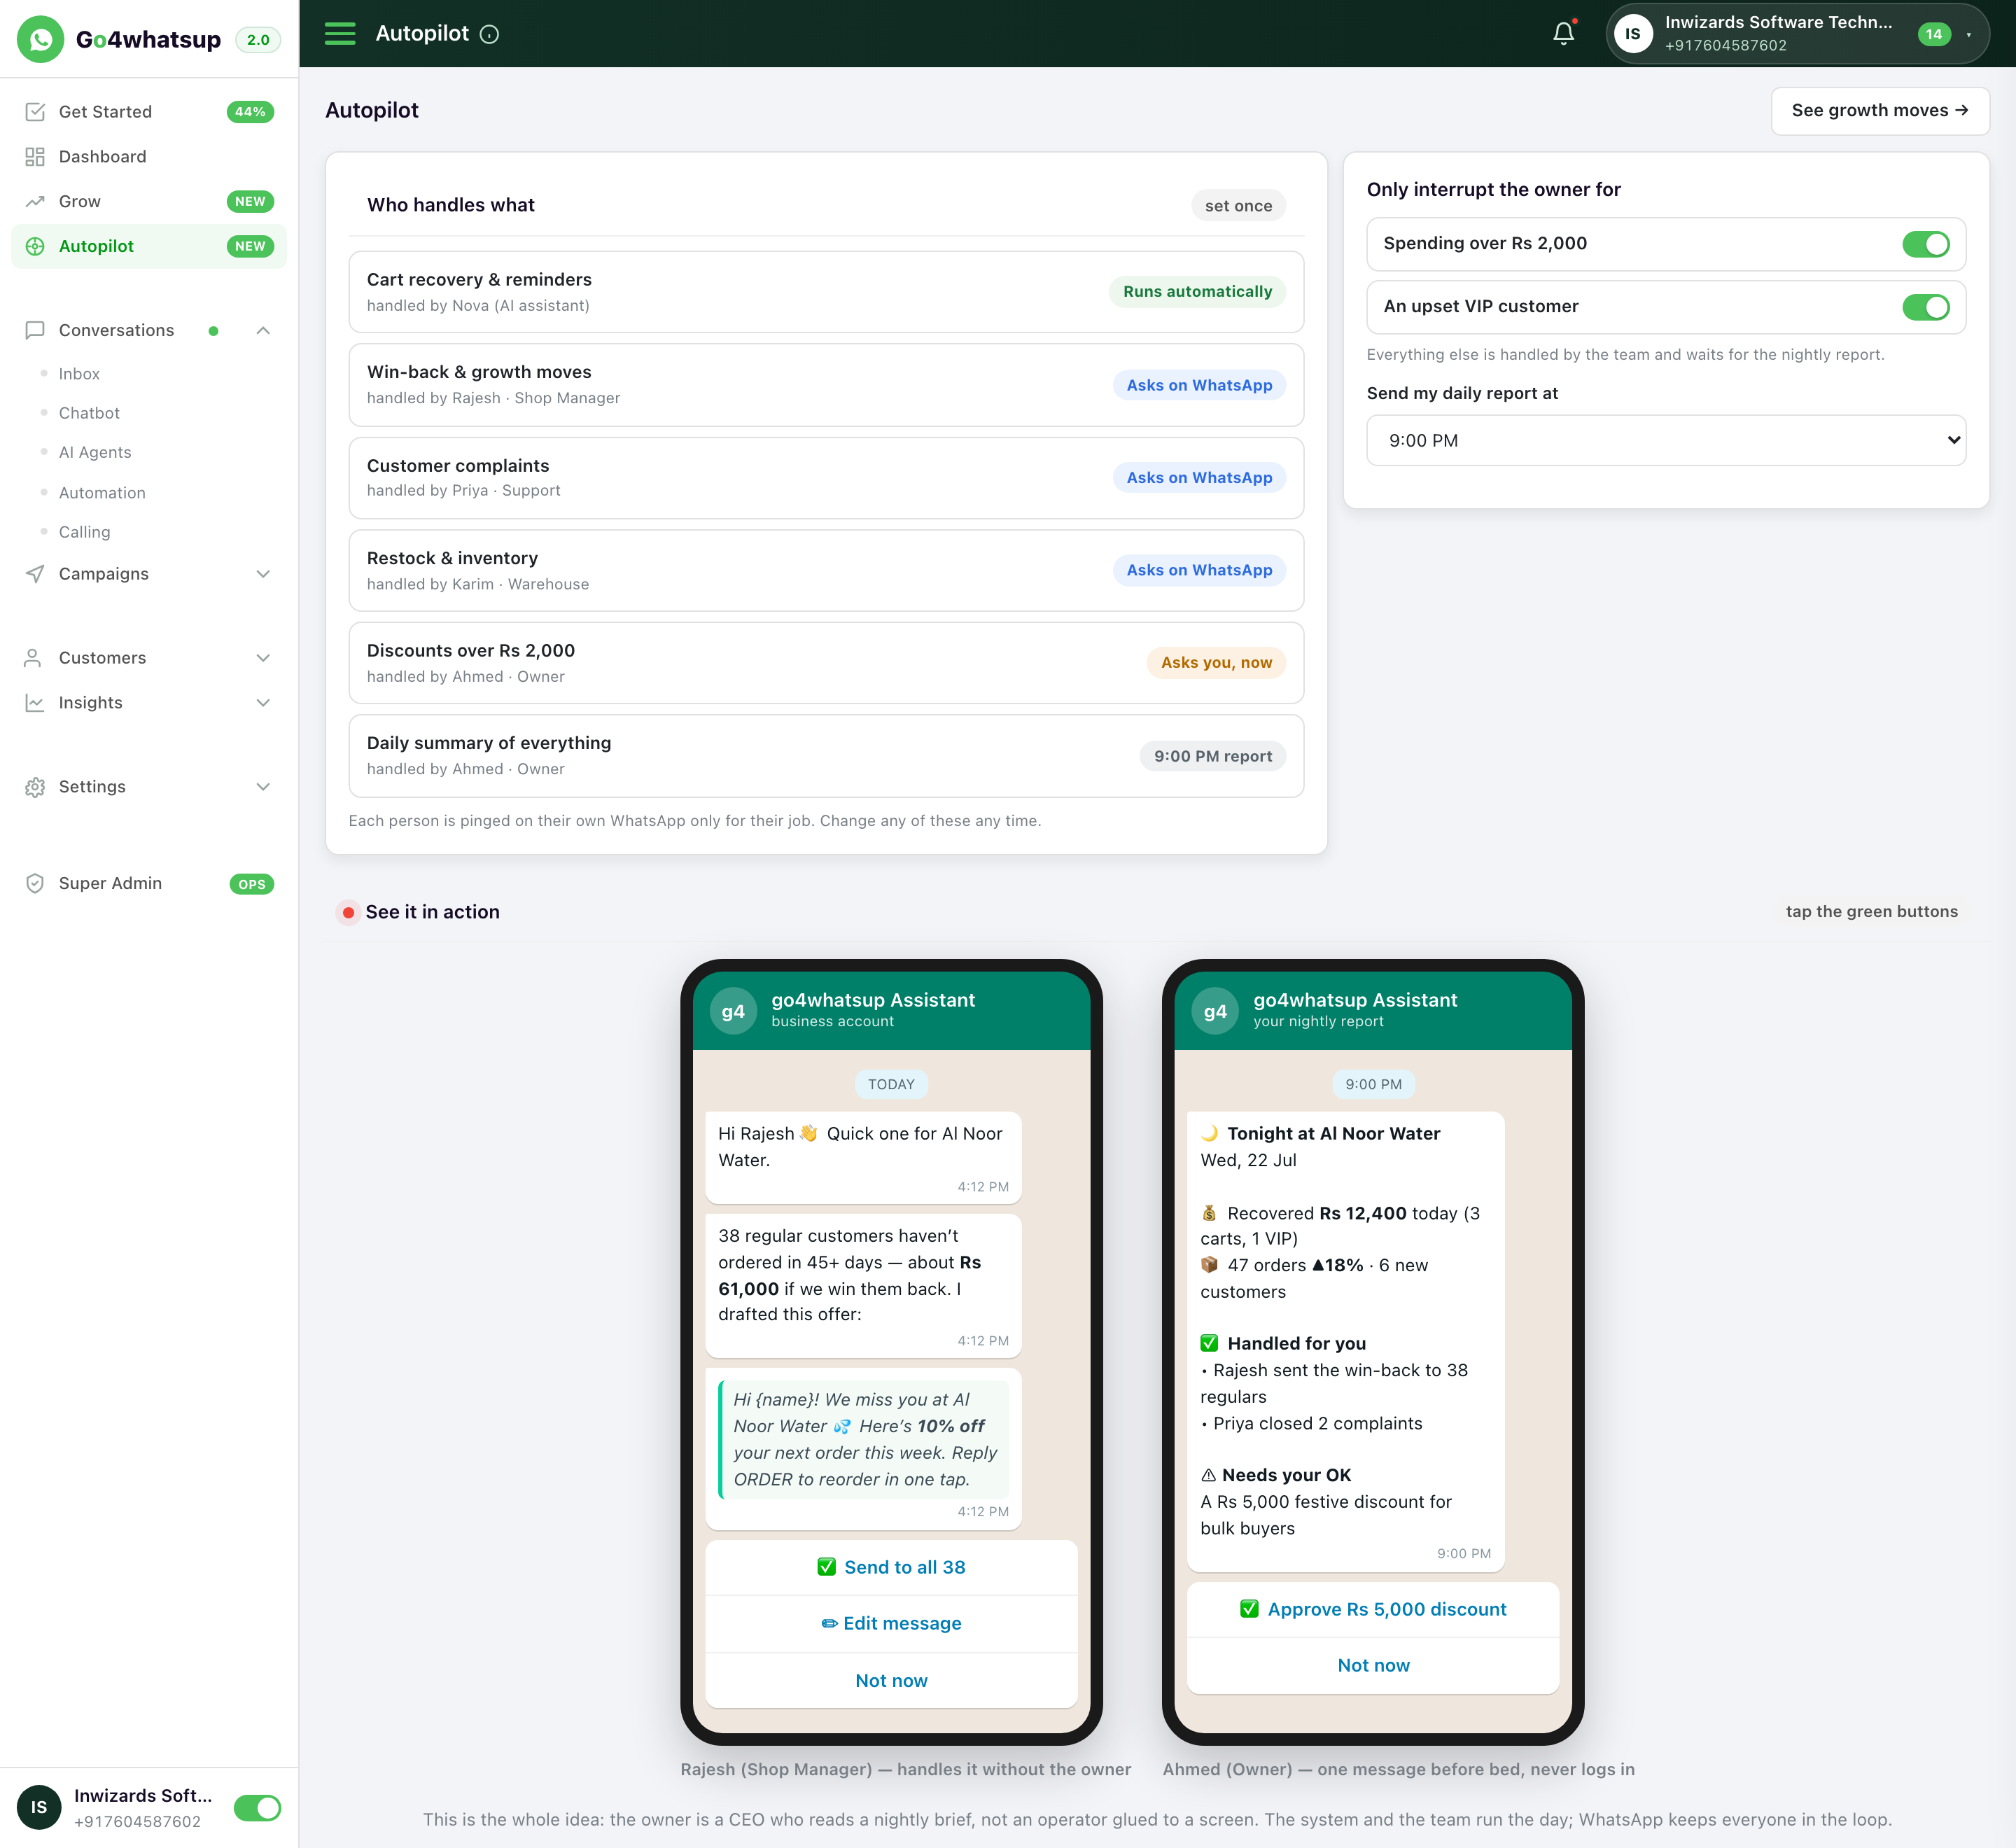Click the info icon beside Autopilot title
The image size is (2016, 1848).
click(x=489, y=34)
